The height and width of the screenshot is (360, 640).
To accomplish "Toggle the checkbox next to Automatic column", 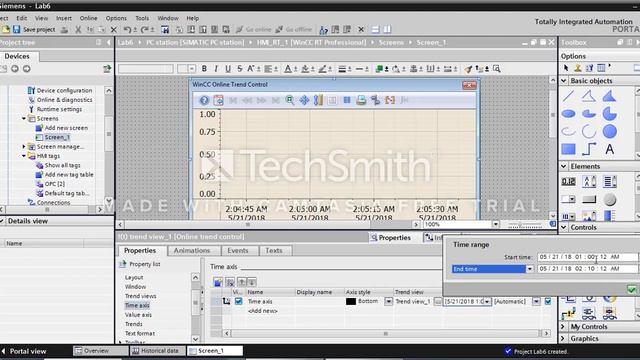I will pyautogui.click(x=548, y=301).
